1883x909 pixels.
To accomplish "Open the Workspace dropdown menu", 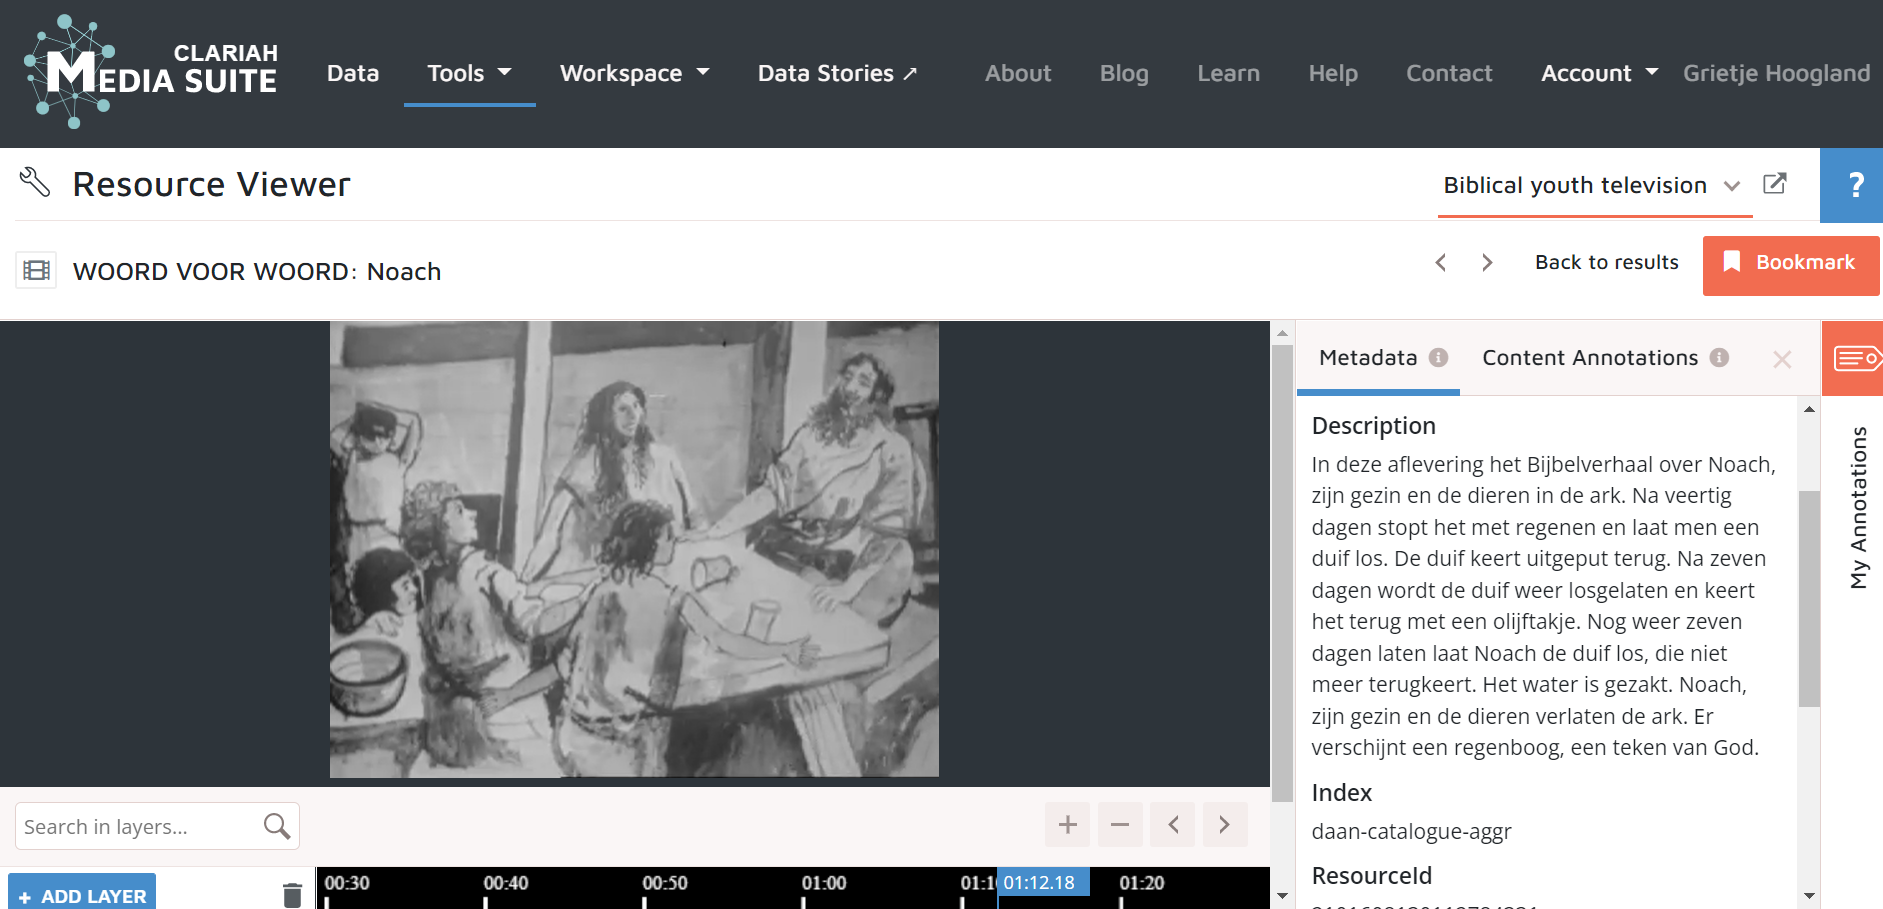I will coord(634,73).
